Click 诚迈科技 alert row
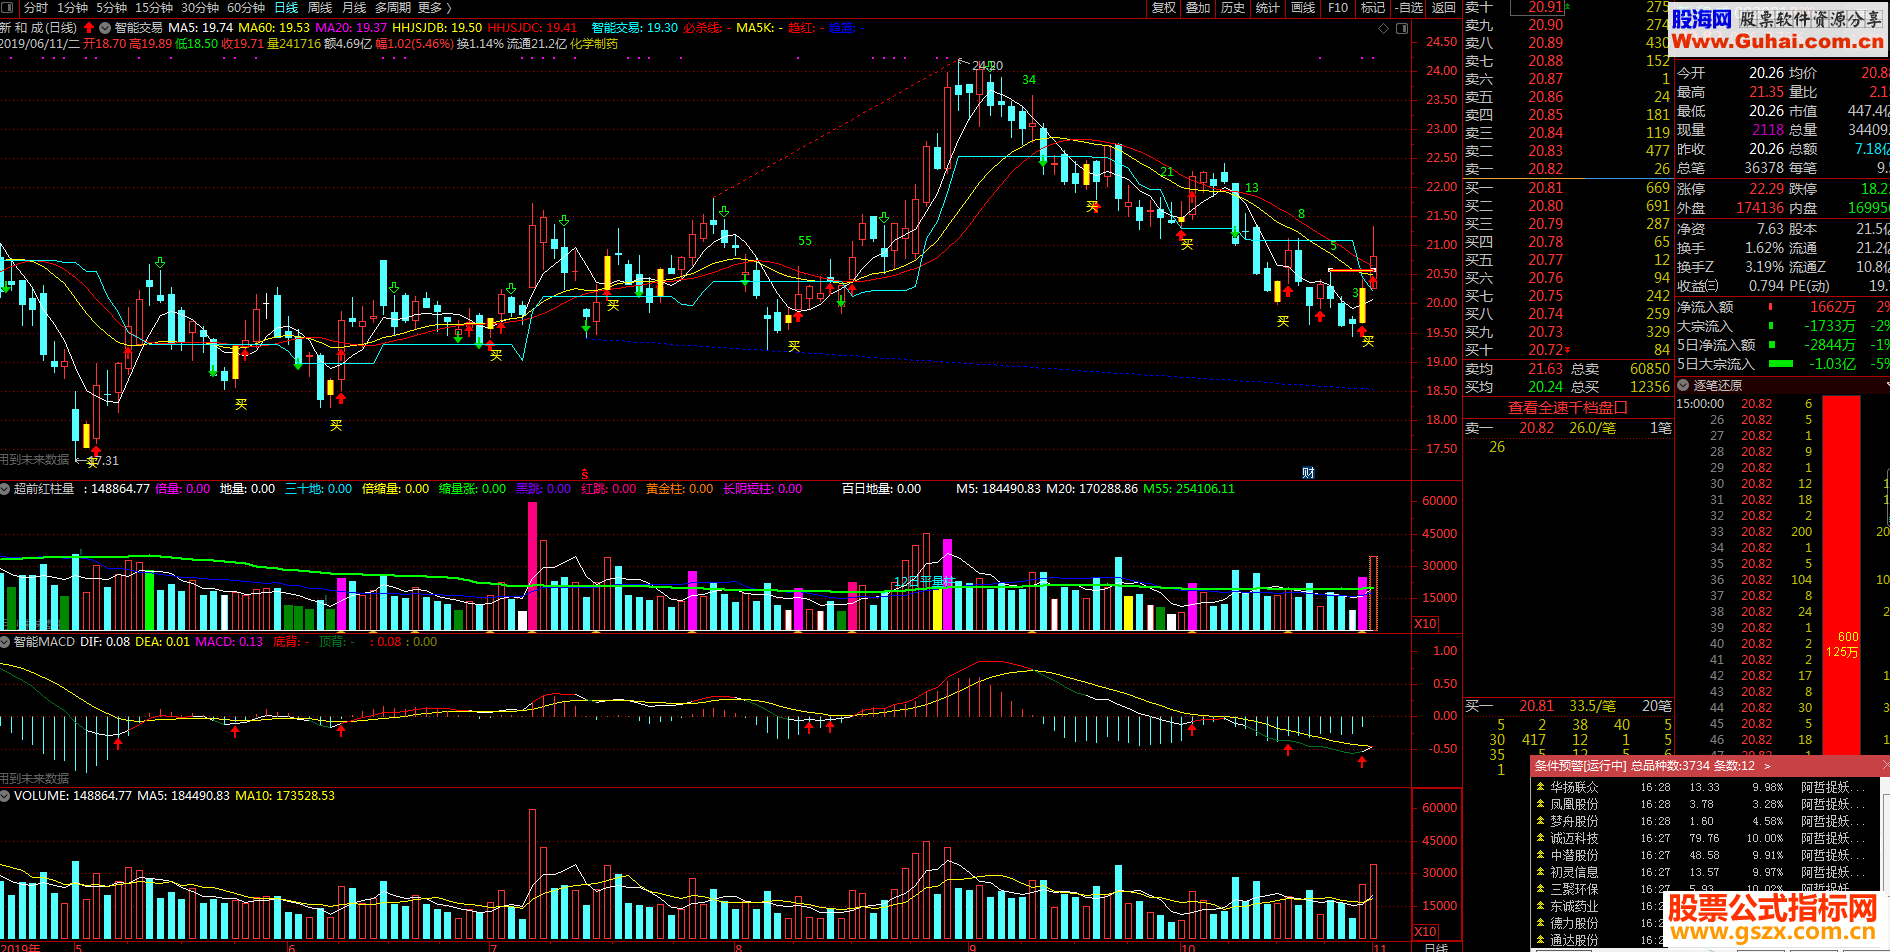Image resolution: width=1890 pixels, height=952 pixels. coord(1705,838)
